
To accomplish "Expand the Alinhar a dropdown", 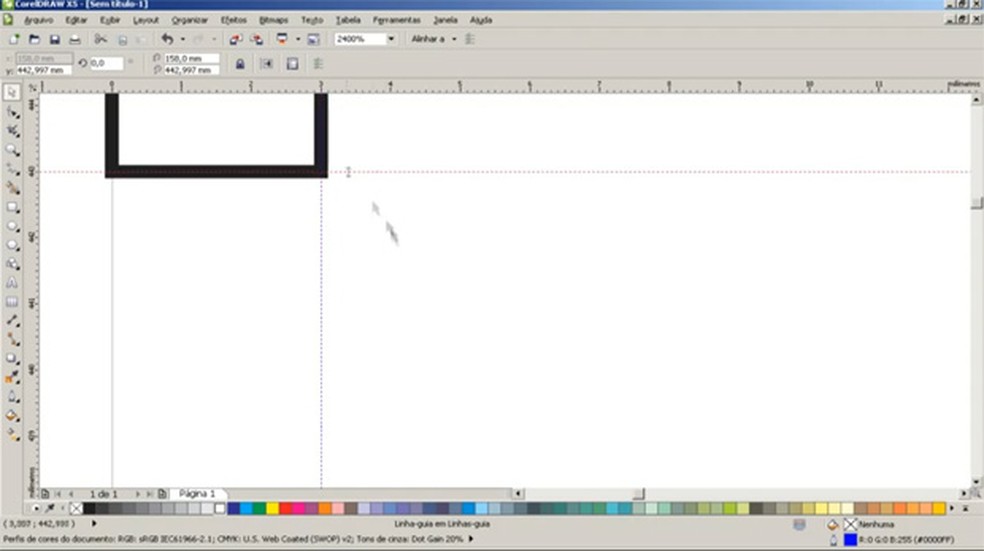I will pyautogui.click(x=454, y=40).
